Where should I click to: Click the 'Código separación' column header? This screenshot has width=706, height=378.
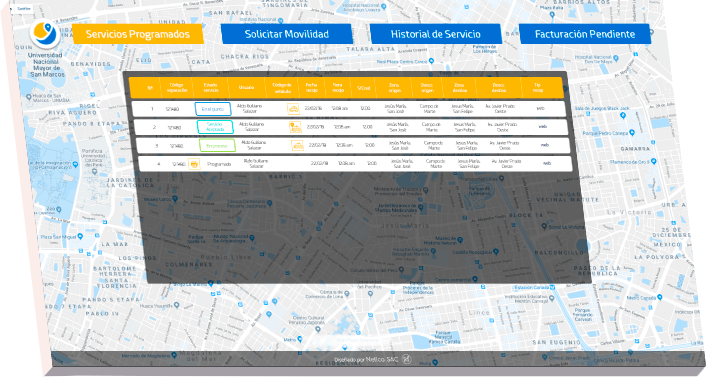[177, 88]
